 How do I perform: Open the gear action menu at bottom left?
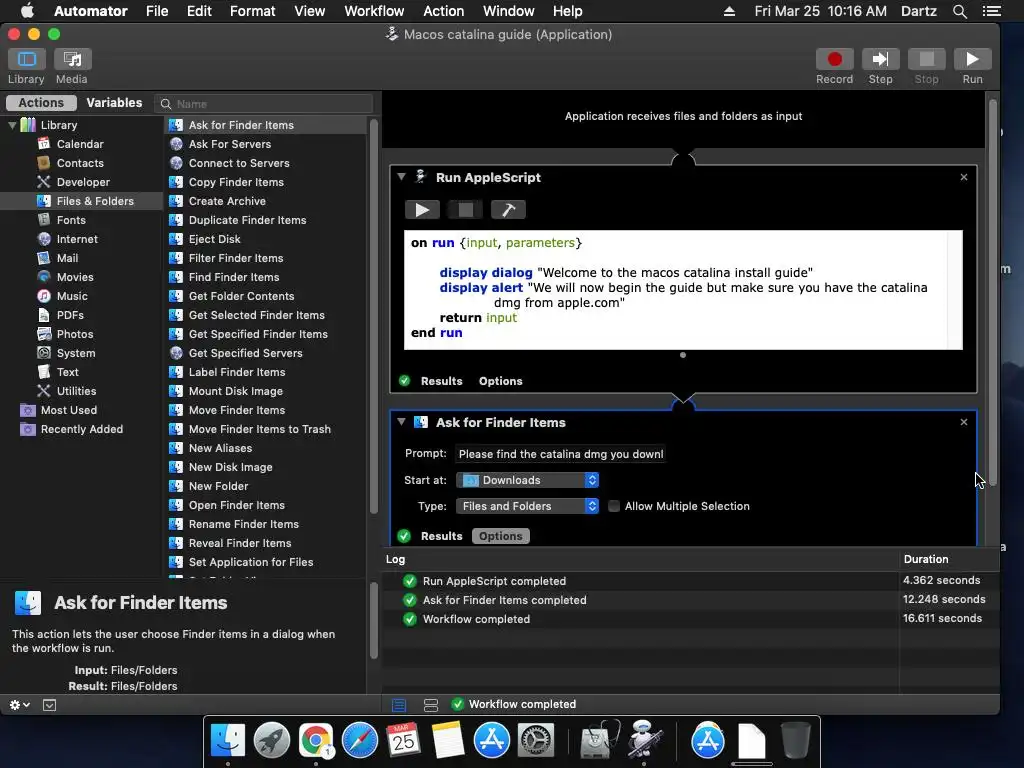click(19, 705)
